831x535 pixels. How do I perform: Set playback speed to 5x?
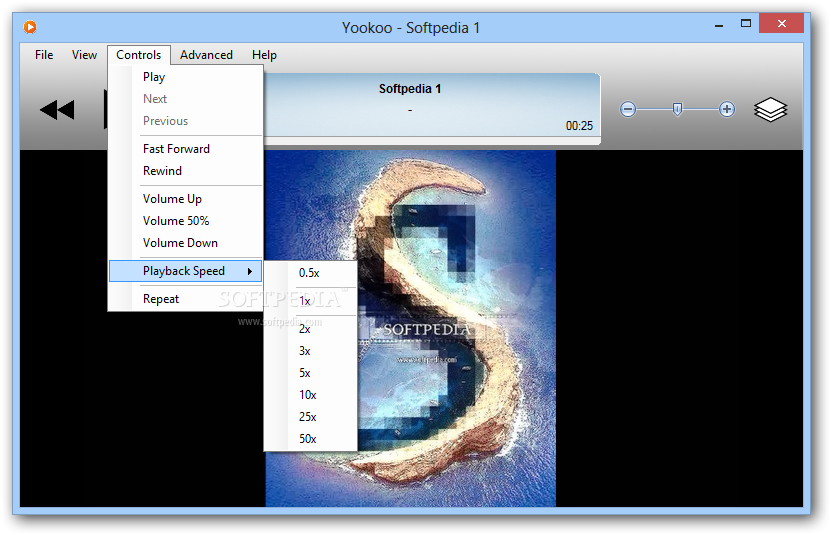tap(311, 373)
